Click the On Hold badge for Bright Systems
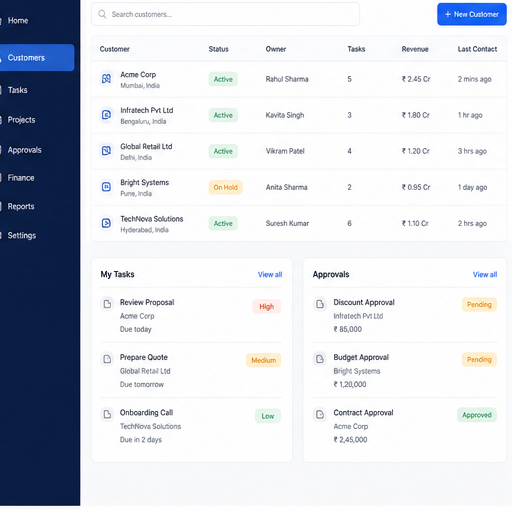This screenshot has width=512, height=512. coord(226,187)
